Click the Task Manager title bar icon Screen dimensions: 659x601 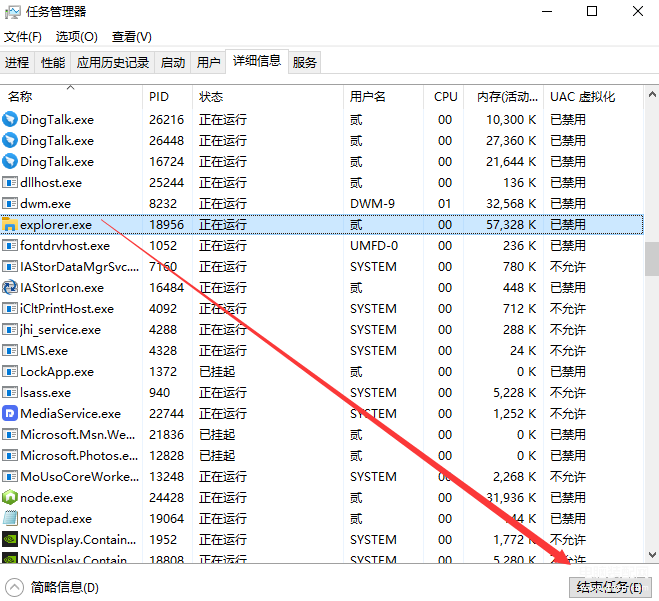click(x=12, y=12)
